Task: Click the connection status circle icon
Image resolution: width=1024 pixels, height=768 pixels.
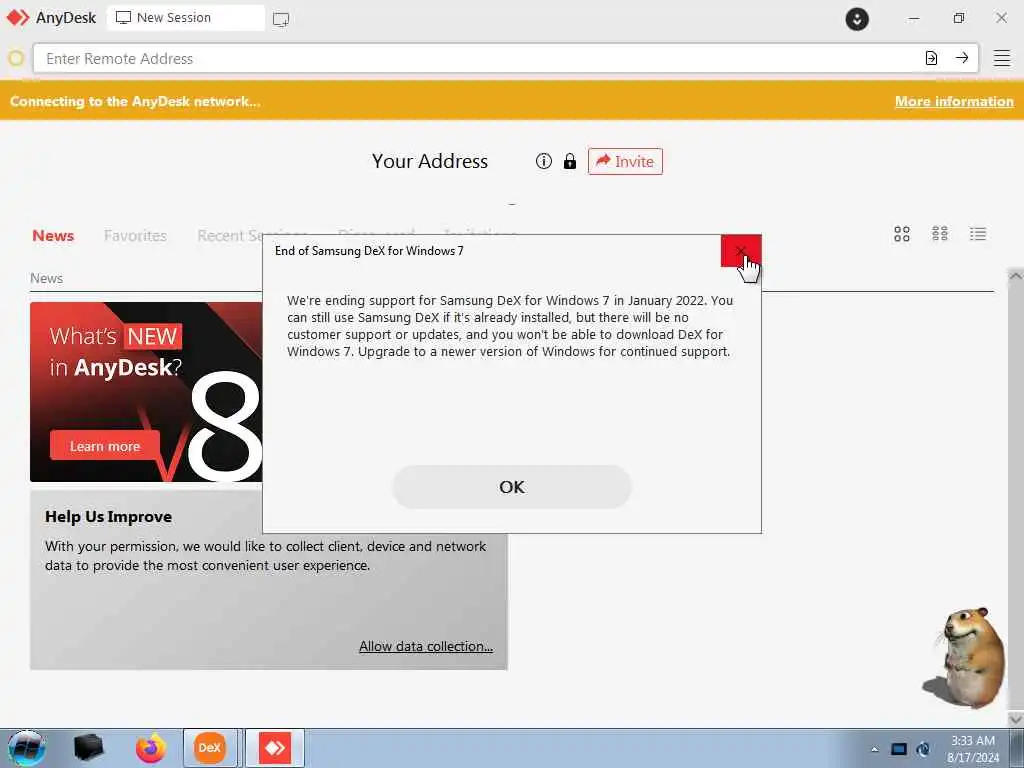Action: 16,59
